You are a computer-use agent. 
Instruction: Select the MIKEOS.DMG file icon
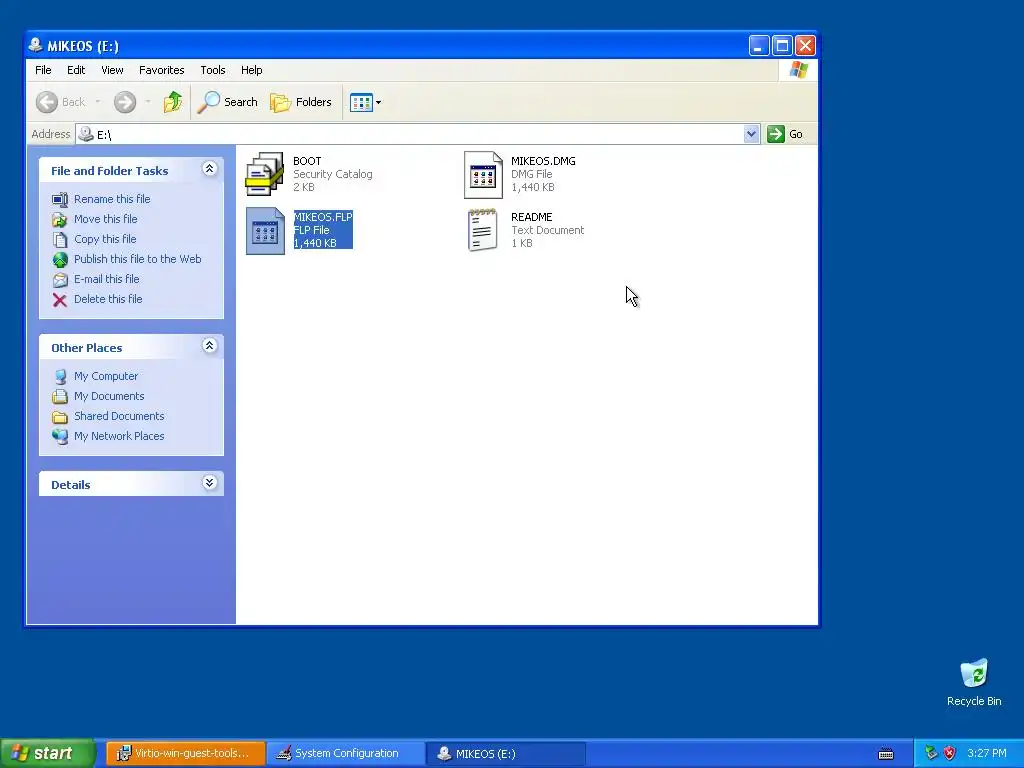(483, 174)
